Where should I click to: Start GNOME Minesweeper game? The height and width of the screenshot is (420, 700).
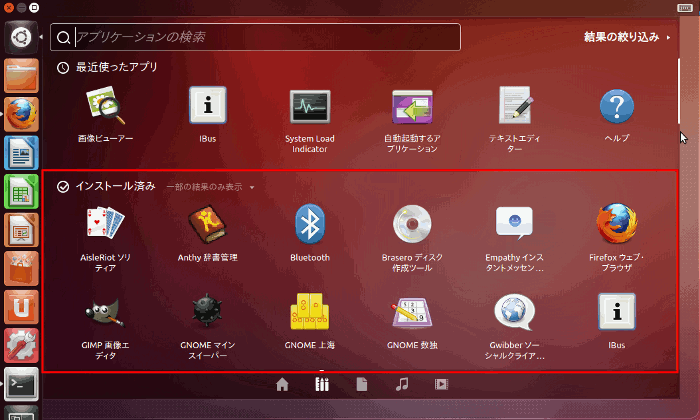pyautogui.click(x=207, y=312)
